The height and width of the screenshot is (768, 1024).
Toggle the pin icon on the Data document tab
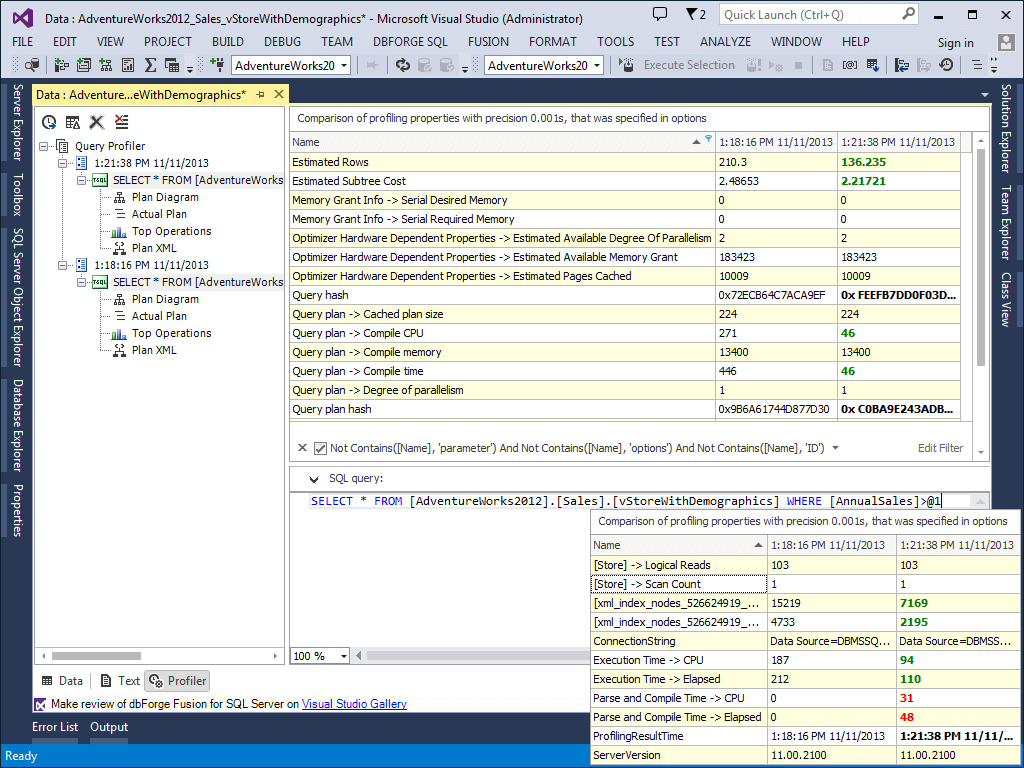point(262,93)
